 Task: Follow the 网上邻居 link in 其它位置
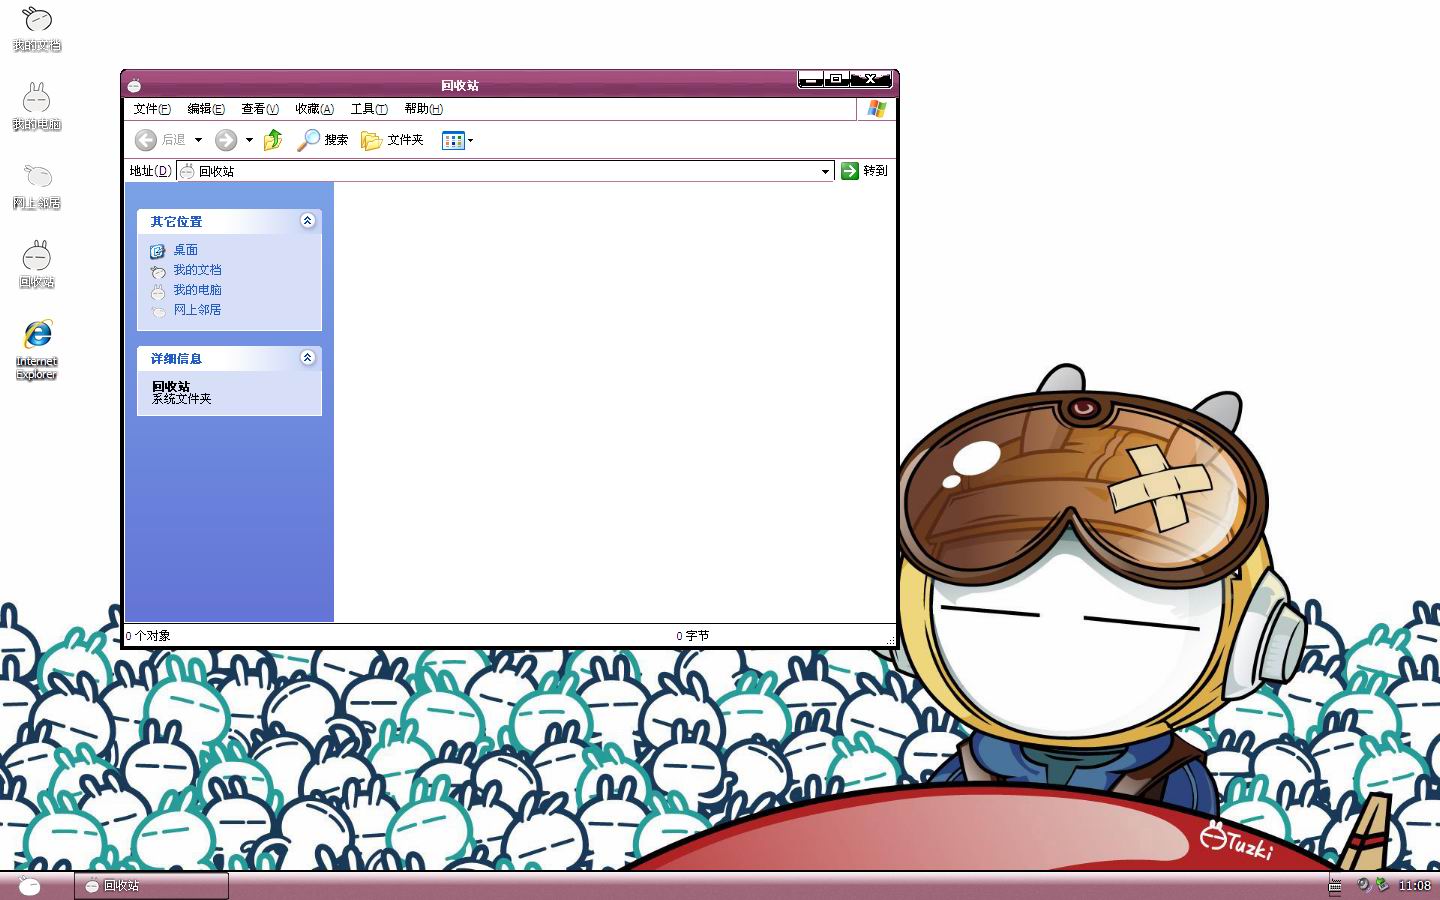197,310
